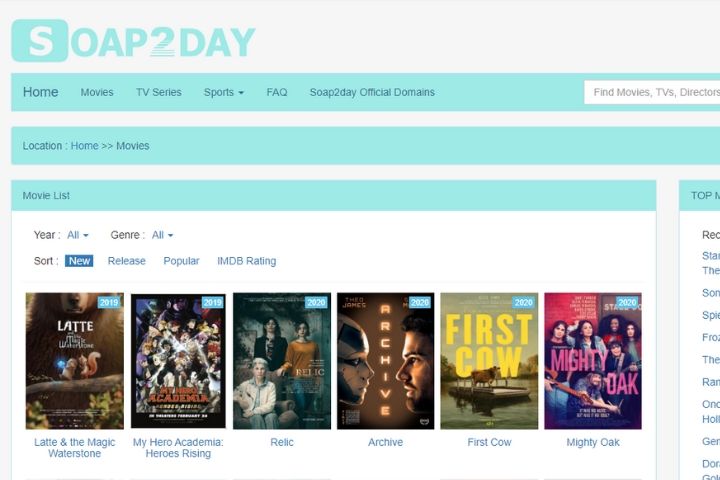Open Soap2day Official Domains link

click(372, 92)
